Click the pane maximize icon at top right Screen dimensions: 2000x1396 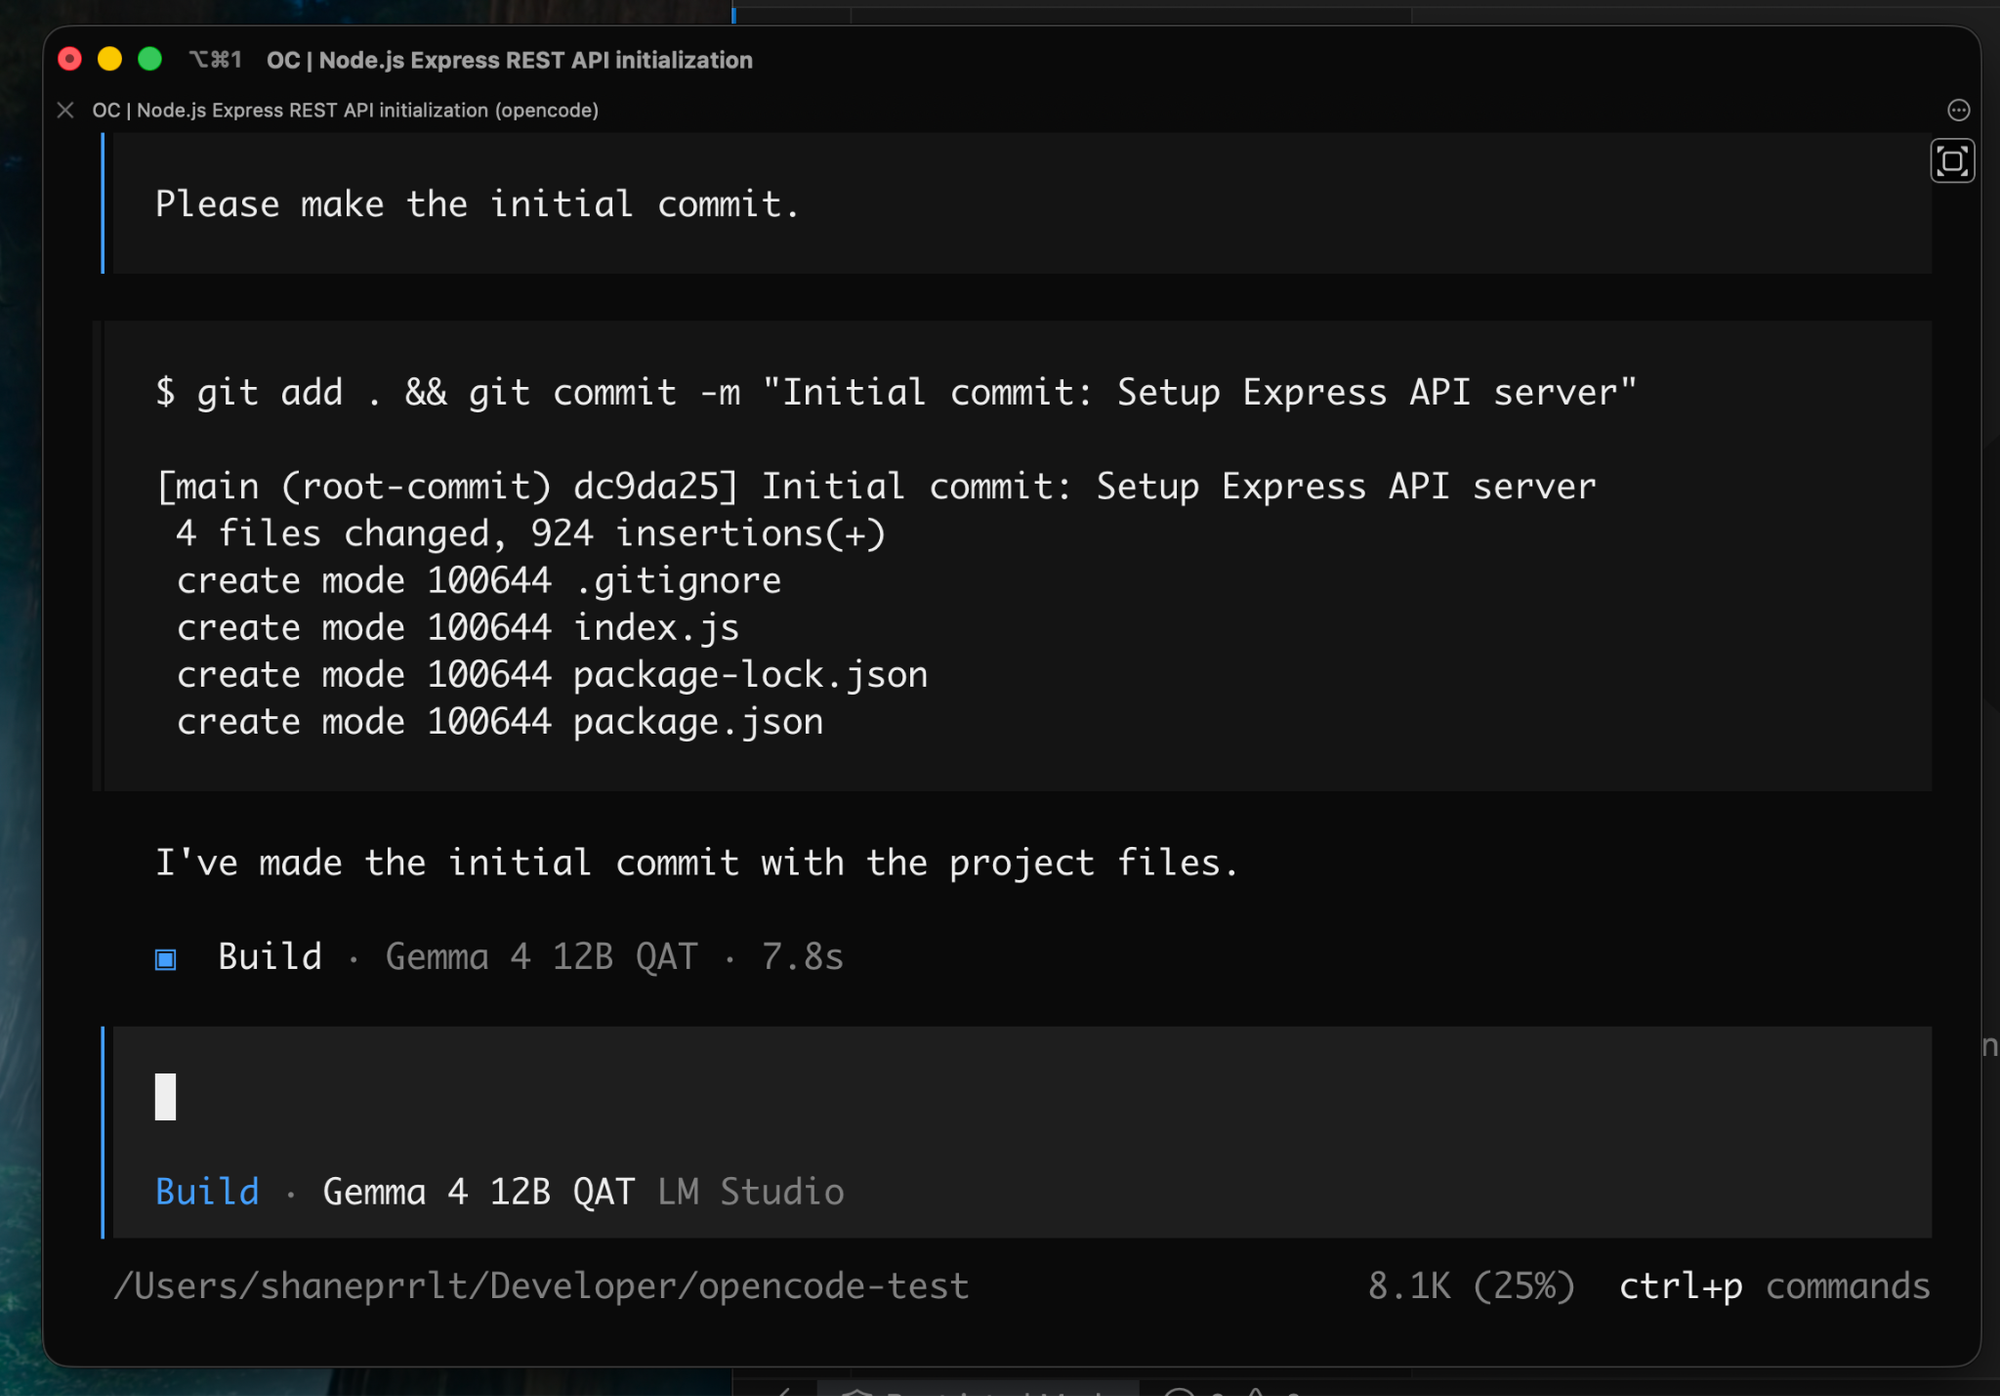pos(1952,161)
